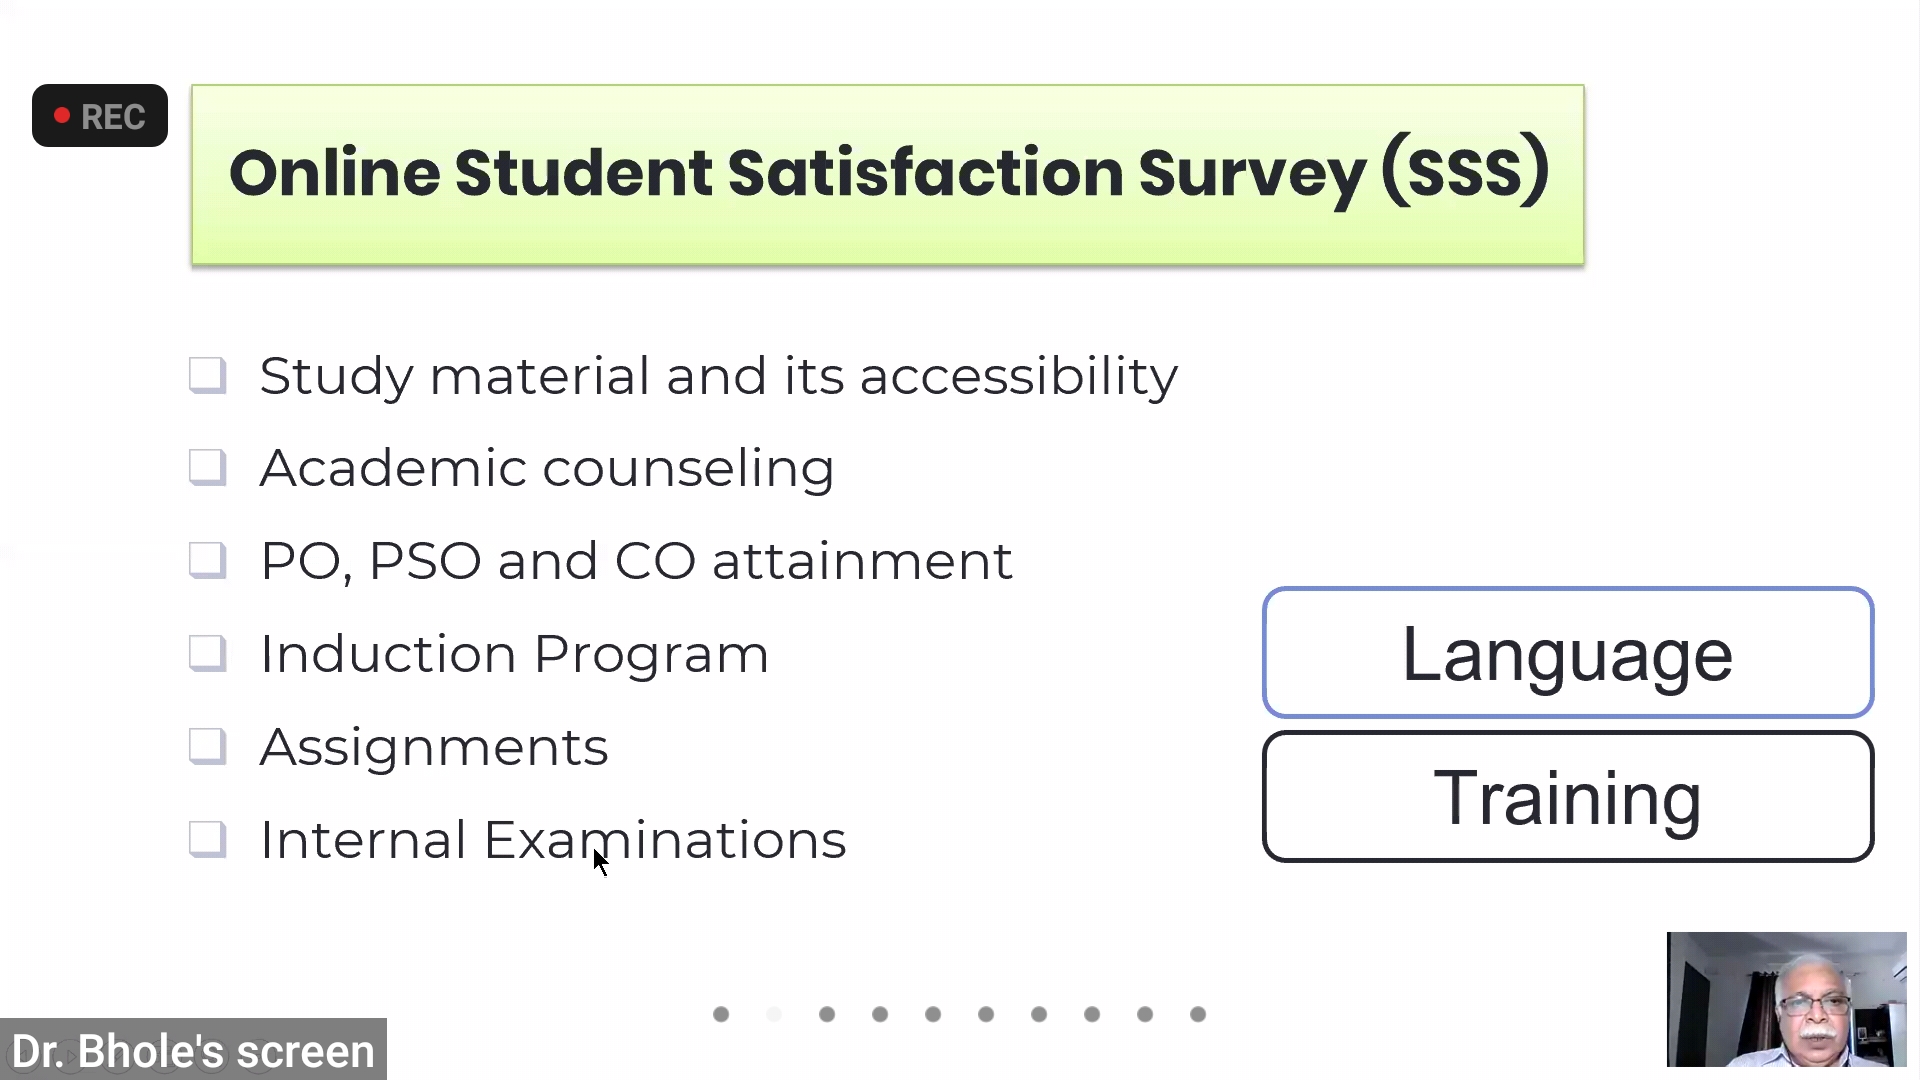The image size is (1920, 1080).
Task: Check the Internal Examinations box
Action: 207,839
